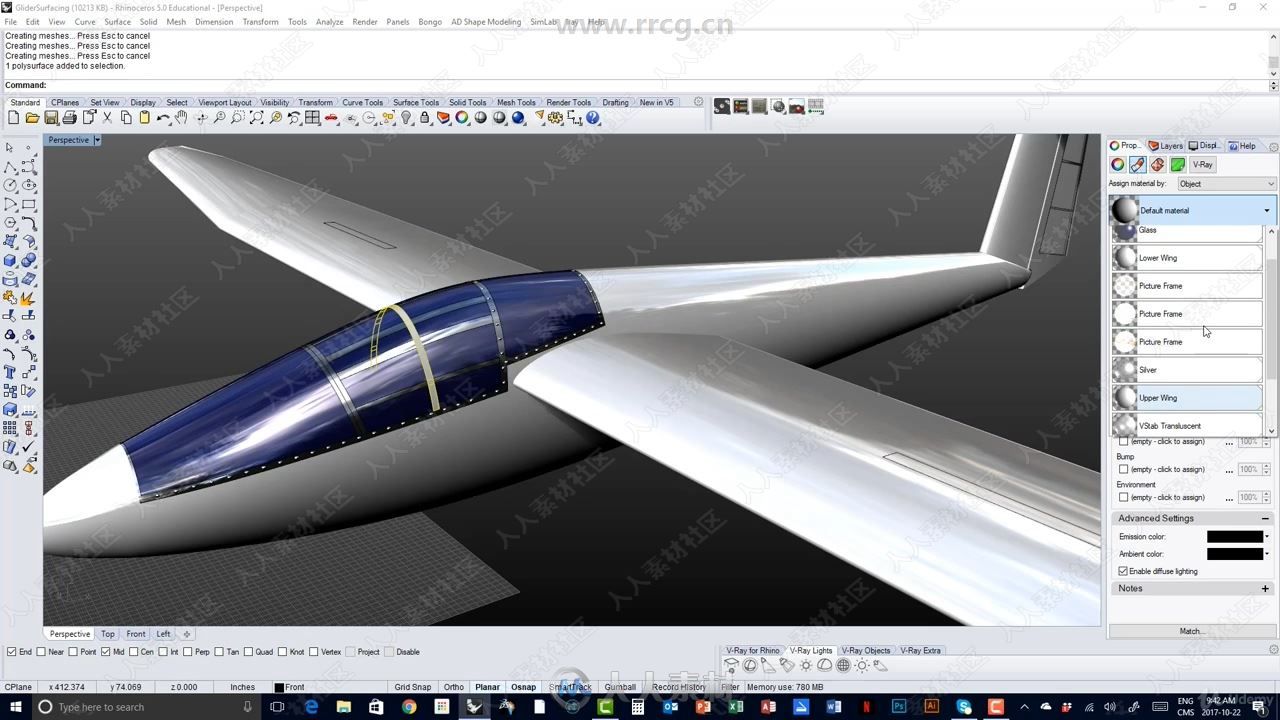The image size is (1280, 720).
Task: Select the Box solid tool in sidebar
Action: pyautogui.click(x=10, y=260)
